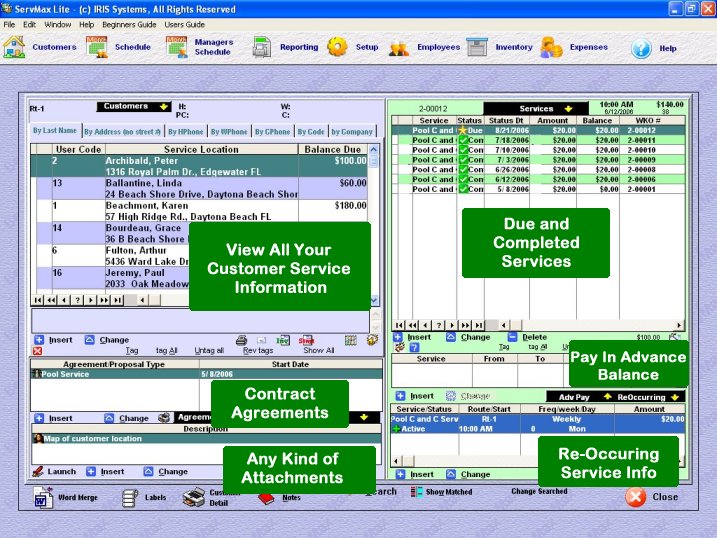The image size is (717, 538).
Task: Open the Employees module
Action: 424,47
